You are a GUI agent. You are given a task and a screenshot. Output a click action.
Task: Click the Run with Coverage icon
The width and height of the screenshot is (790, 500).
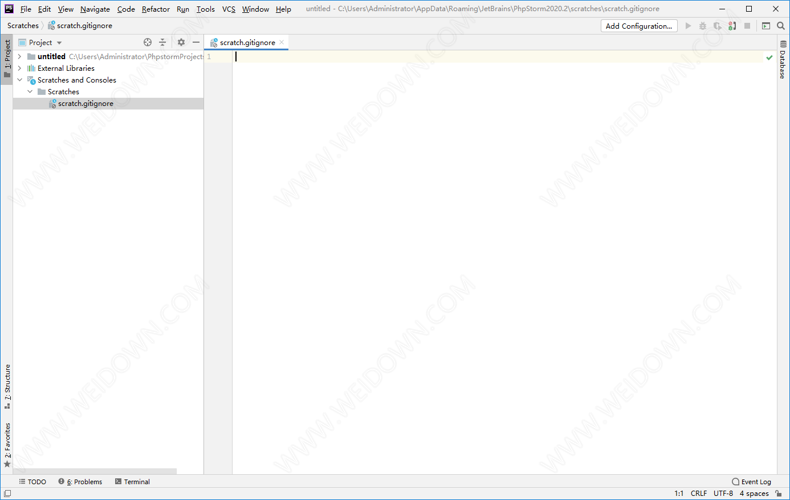717,26
